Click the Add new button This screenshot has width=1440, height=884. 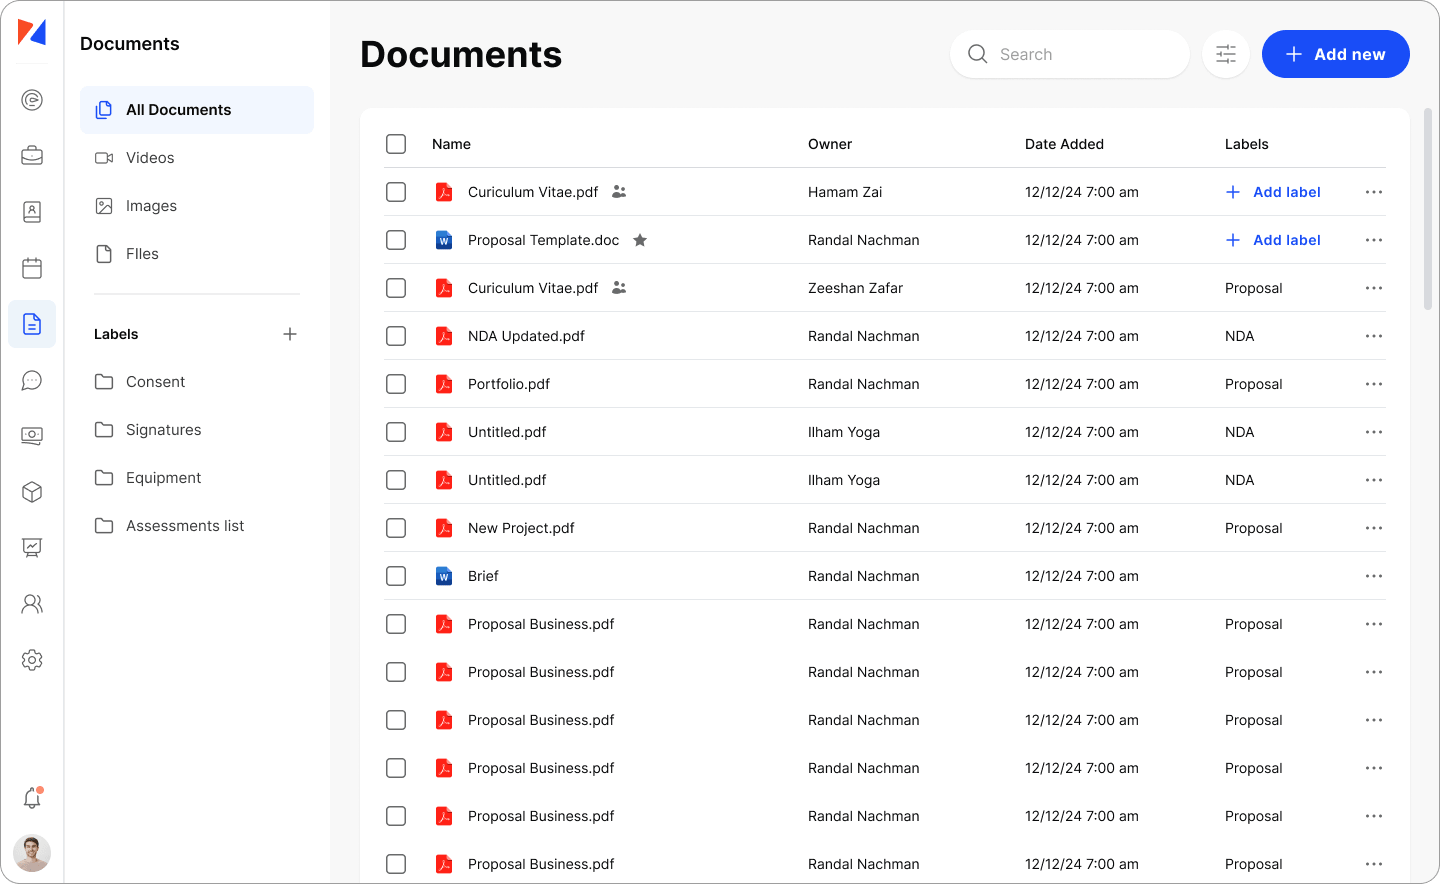[1335, 54]
